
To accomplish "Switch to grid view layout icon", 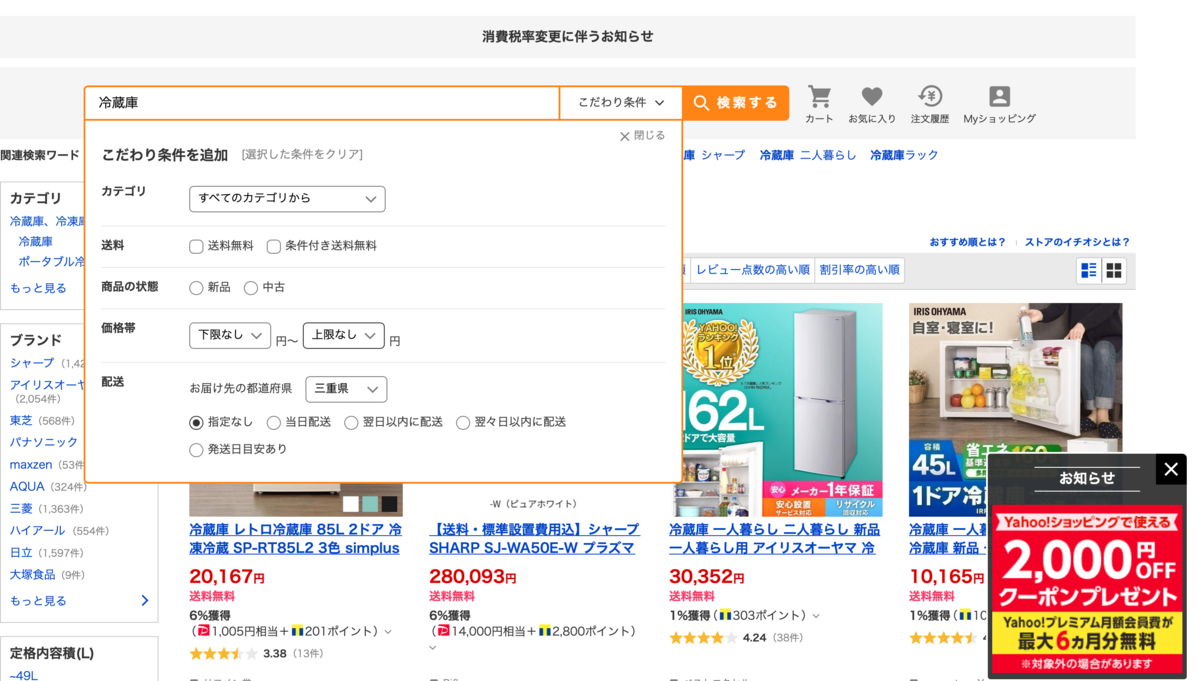I will point(1114,270).
